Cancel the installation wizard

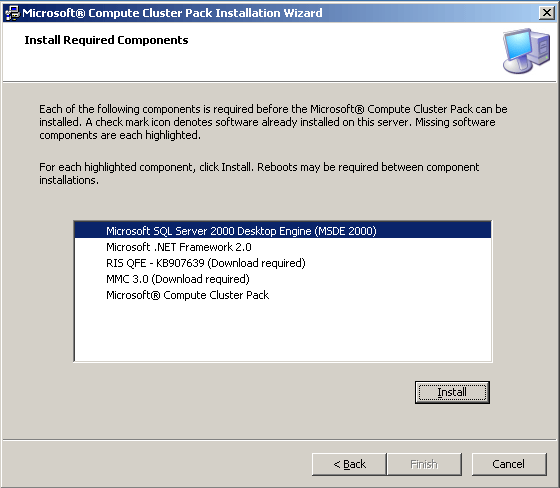[x=509, y=464]
